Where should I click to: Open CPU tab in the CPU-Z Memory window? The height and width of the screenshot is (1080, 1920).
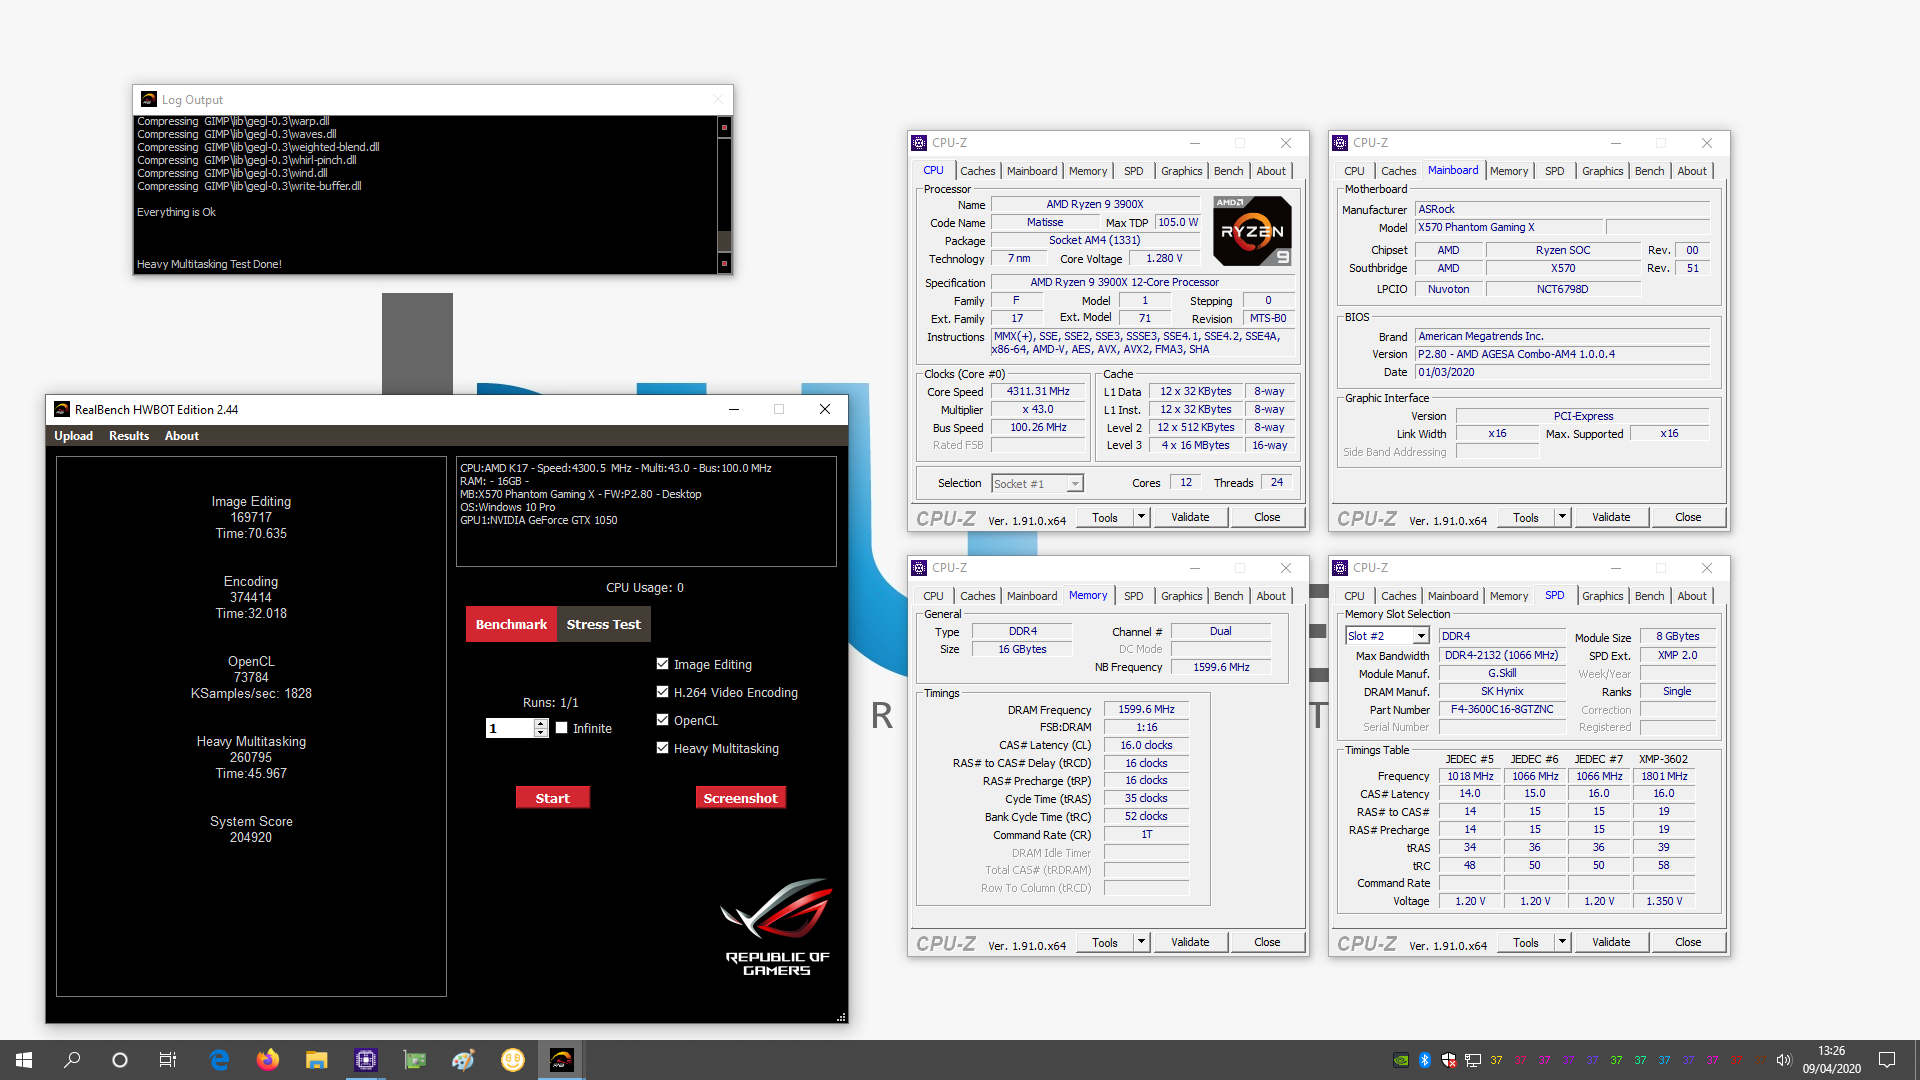tap(933, 596)
